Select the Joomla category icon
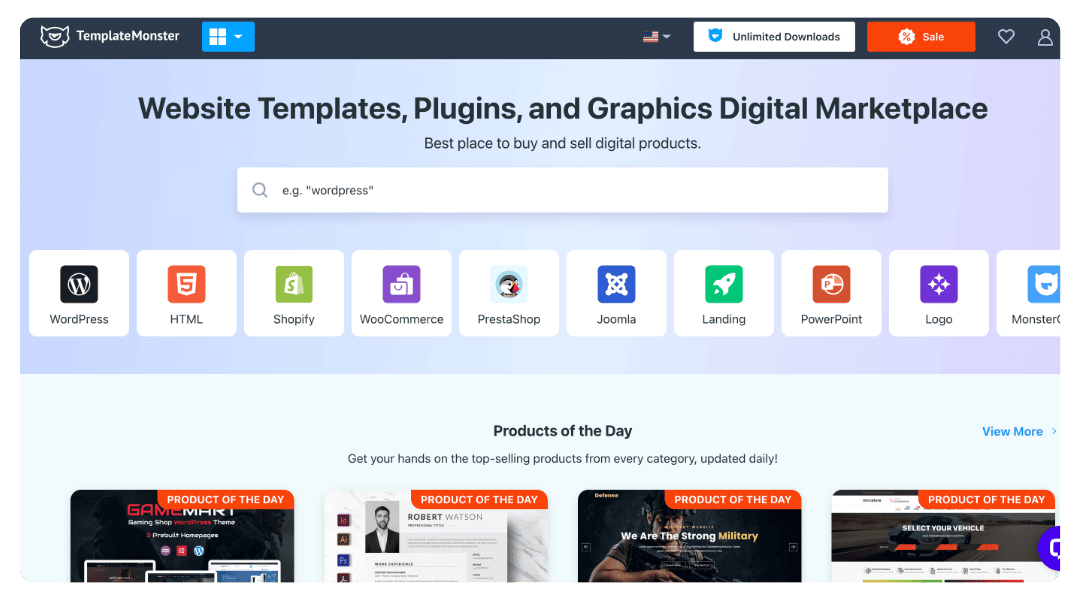The width and height of the screenshot is (1080, 600). (616, 284)
